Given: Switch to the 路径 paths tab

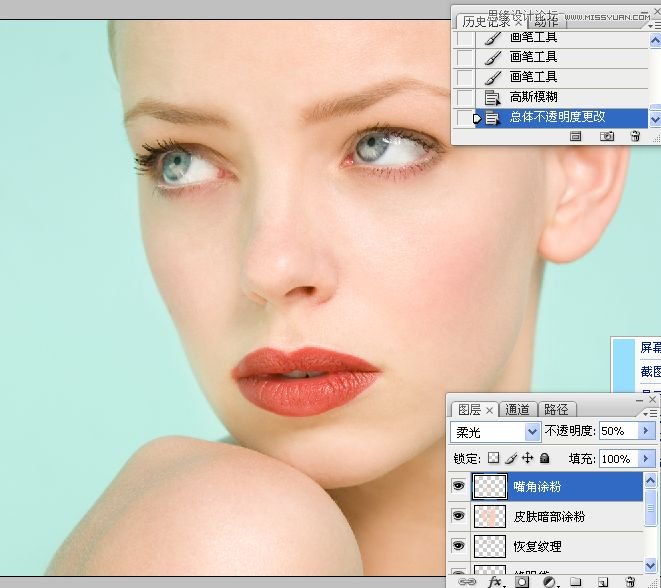Looking at the screenshot, I should pyautogui.click(x=556, y=410).
